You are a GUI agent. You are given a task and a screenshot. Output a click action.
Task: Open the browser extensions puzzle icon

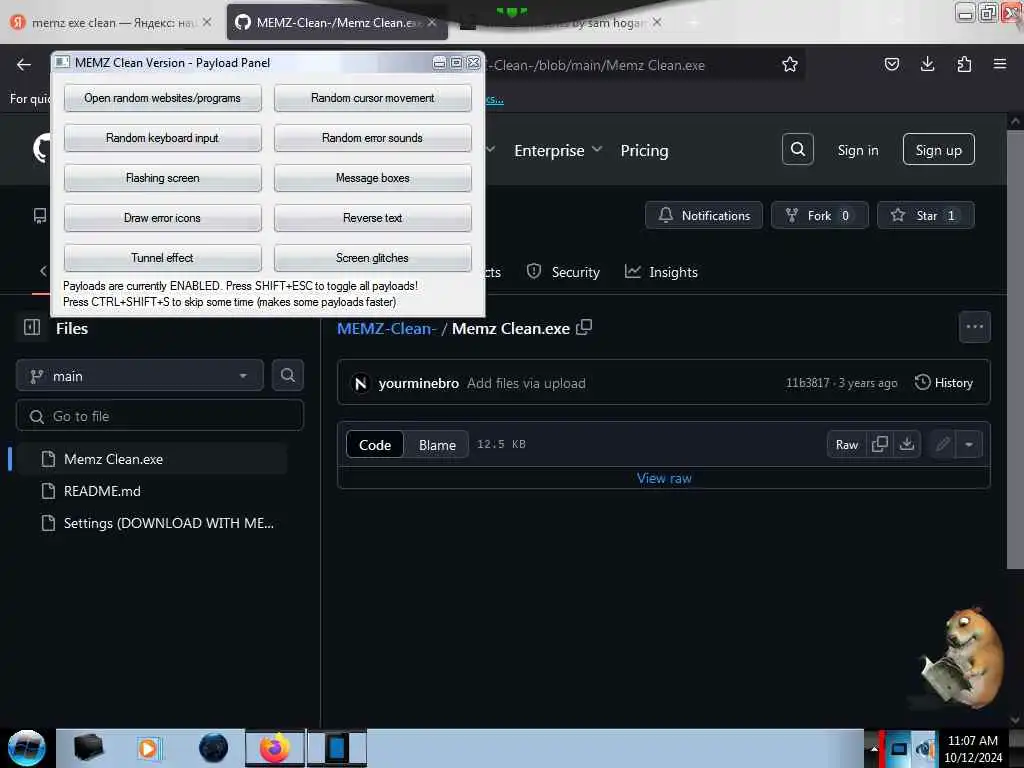(964, 64)
